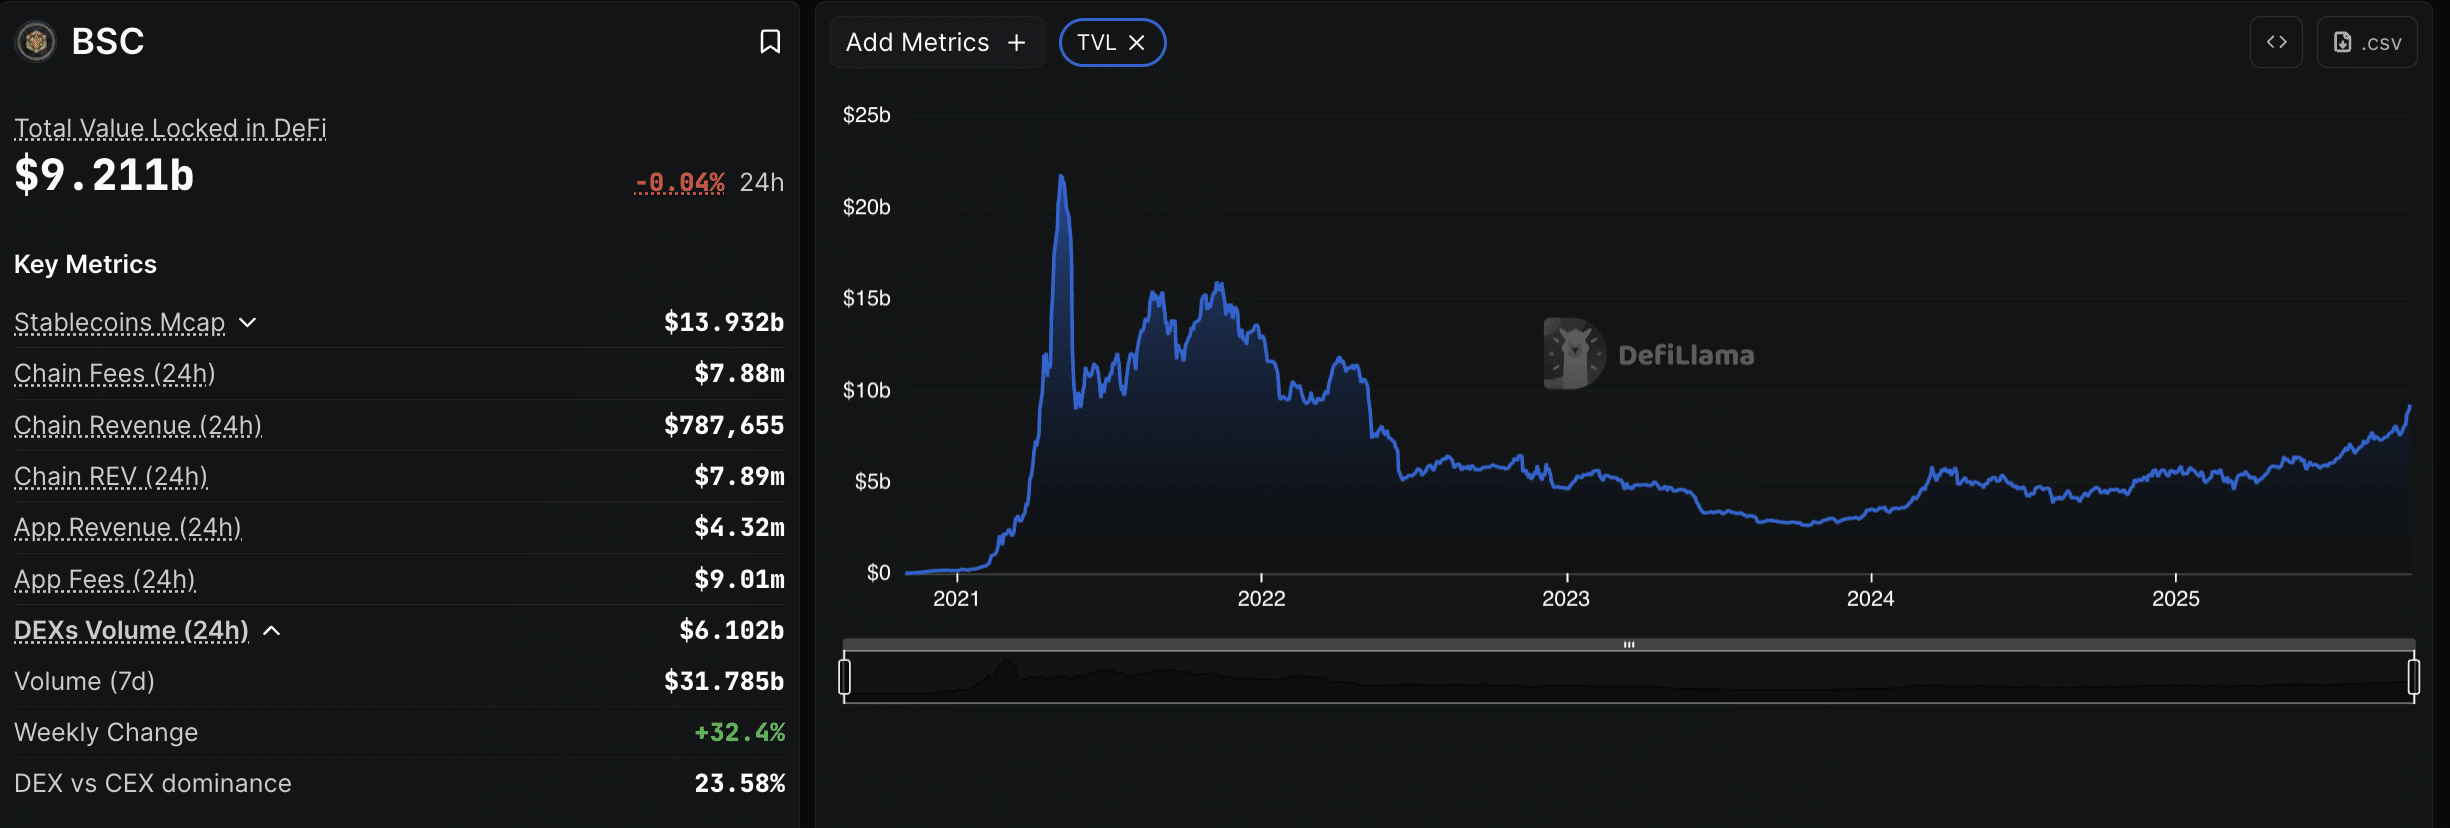2450x828 pixels.
Task: Expand the Stablecoins Mcap dropdown
Action: [x=248, y=323]
